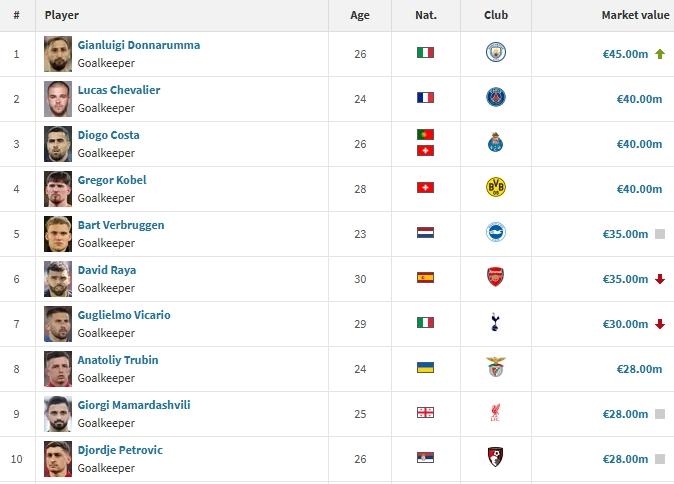Click the Arsenal club crest
Viewport: 674px width, 484px height.
point(495,278)
